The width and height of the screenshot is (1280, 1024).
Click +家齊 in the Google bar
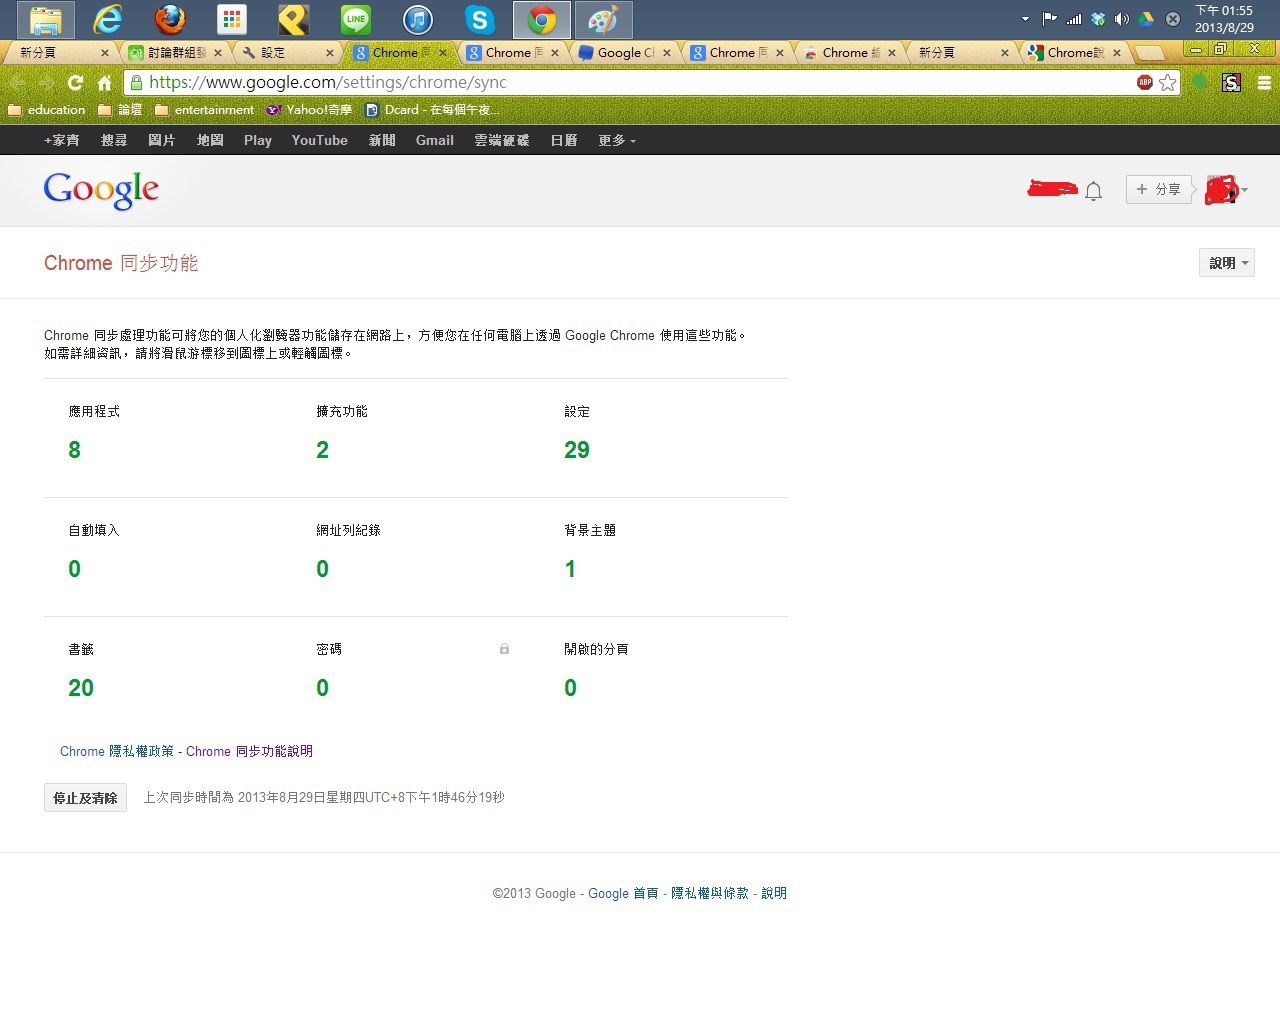pyautogui.click(x=62, y=141)
